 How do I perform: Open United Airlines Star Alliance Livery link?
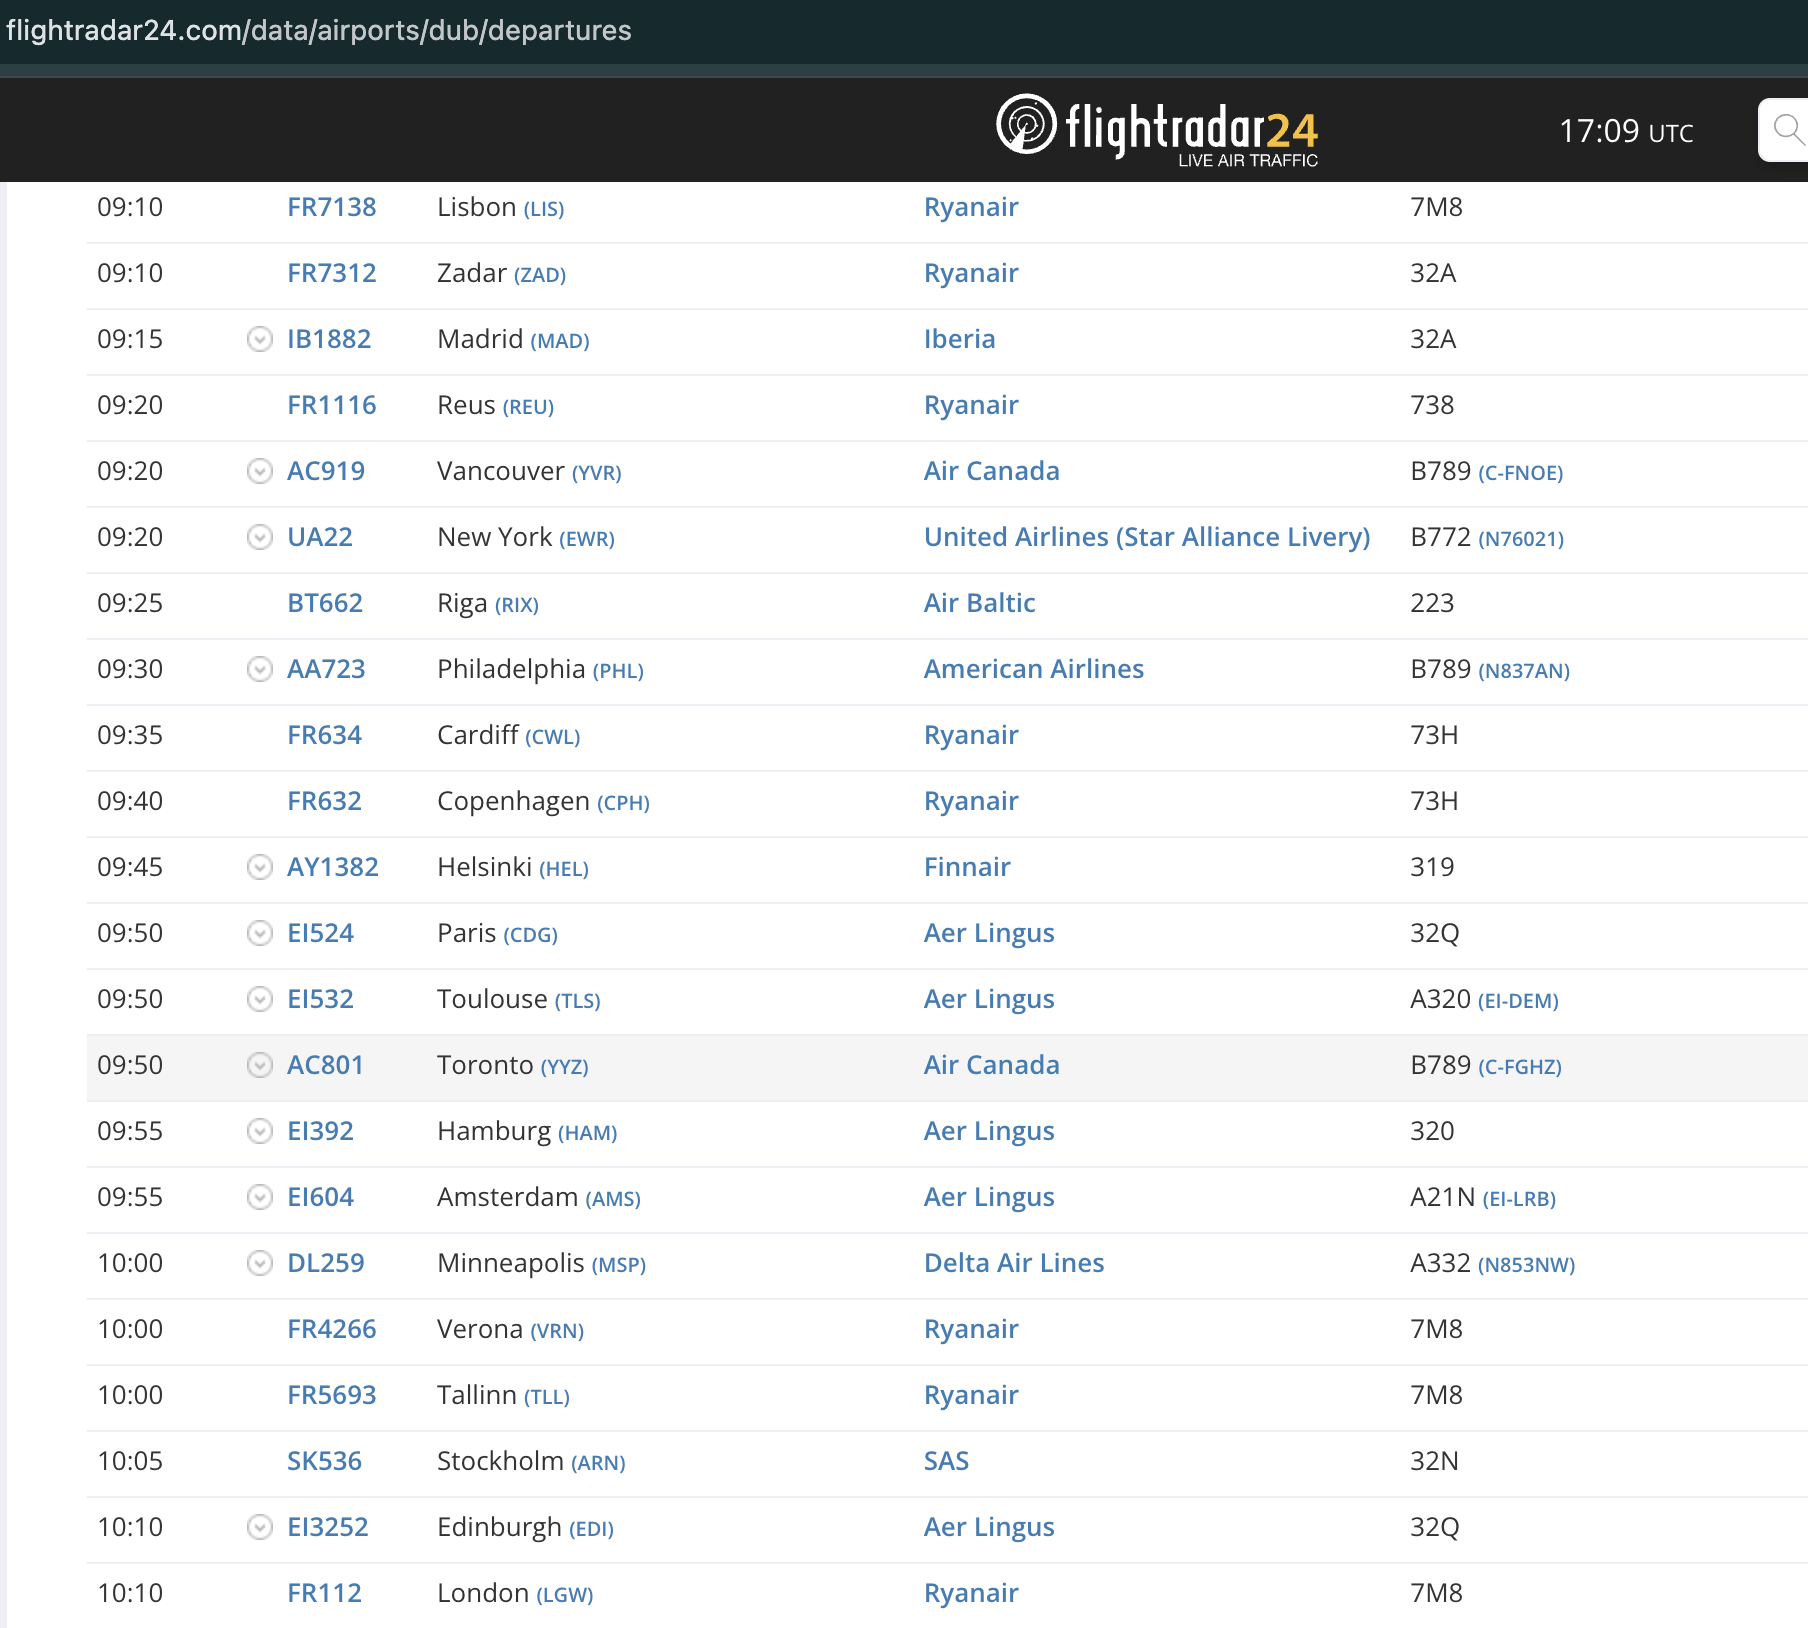point(1146,537)
